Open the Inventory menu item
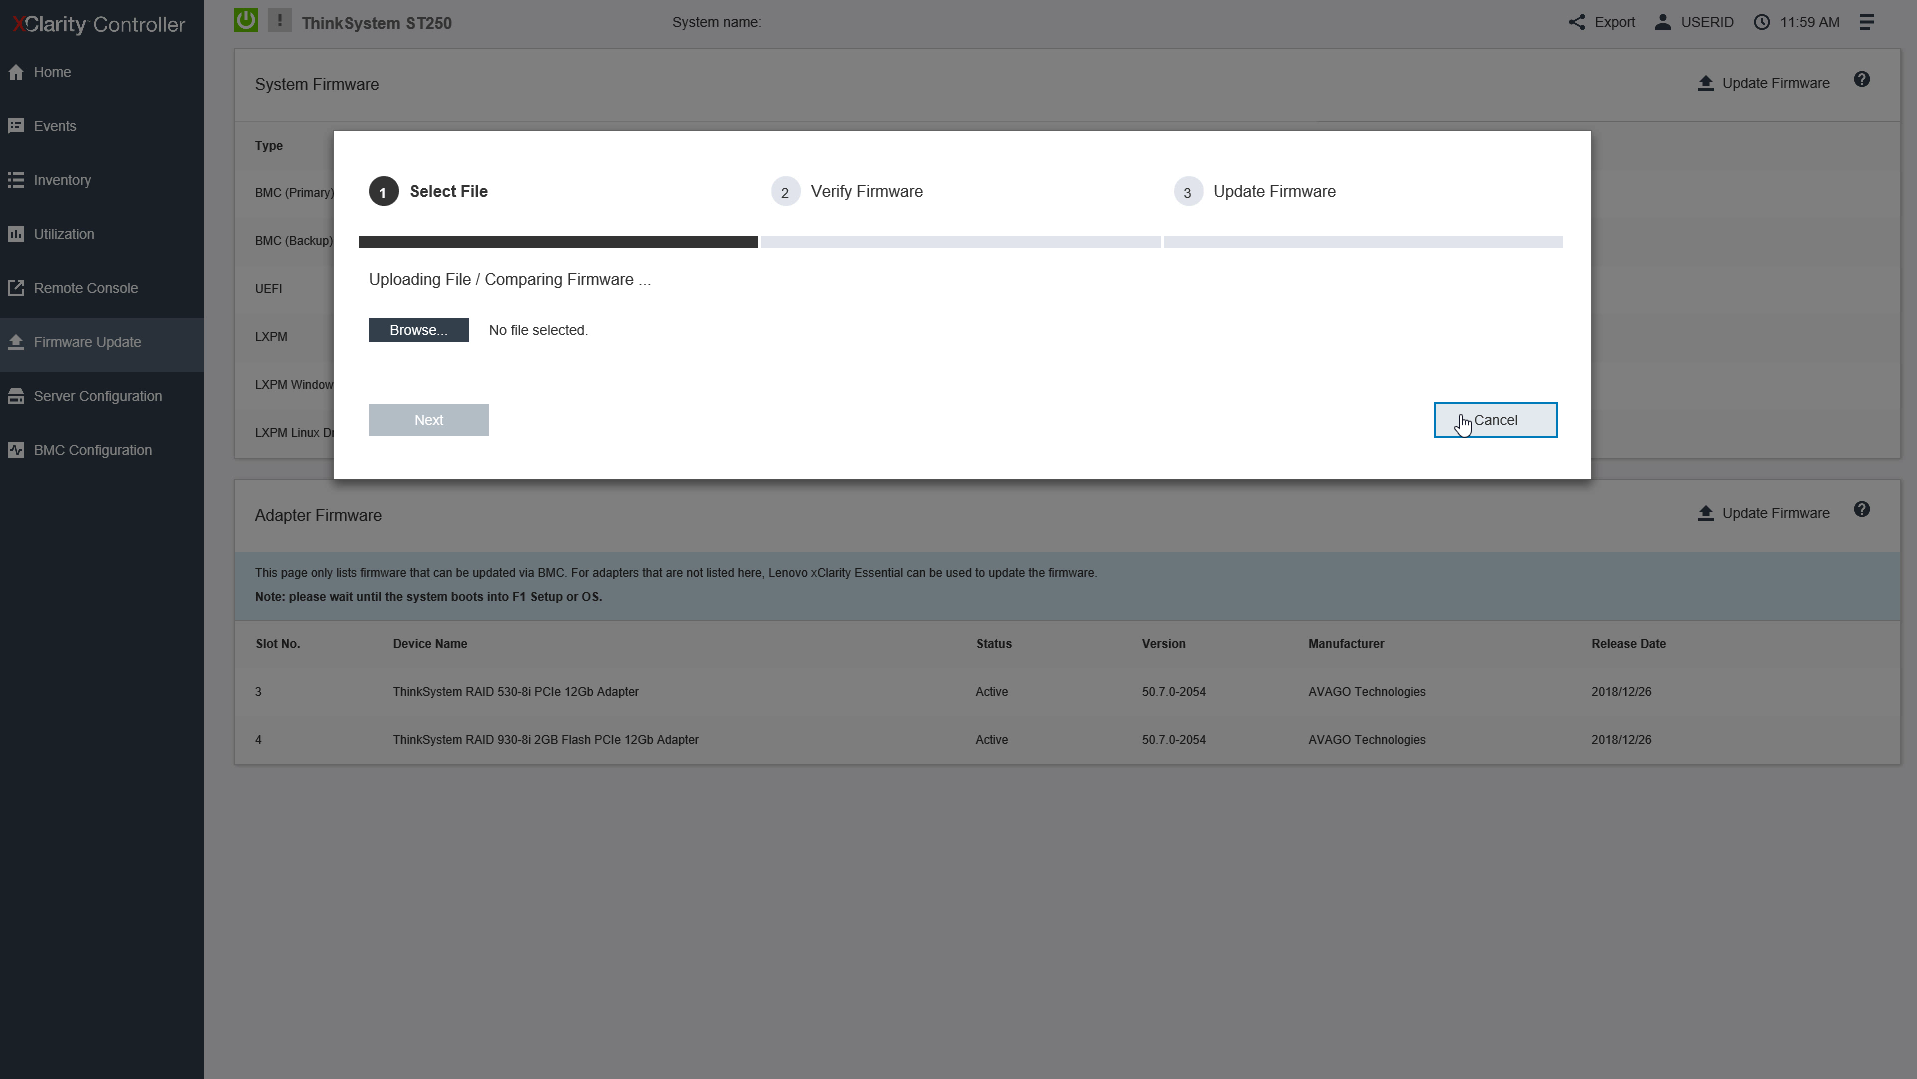This screenshot has height=1079, width=1917. click(102, 180)
